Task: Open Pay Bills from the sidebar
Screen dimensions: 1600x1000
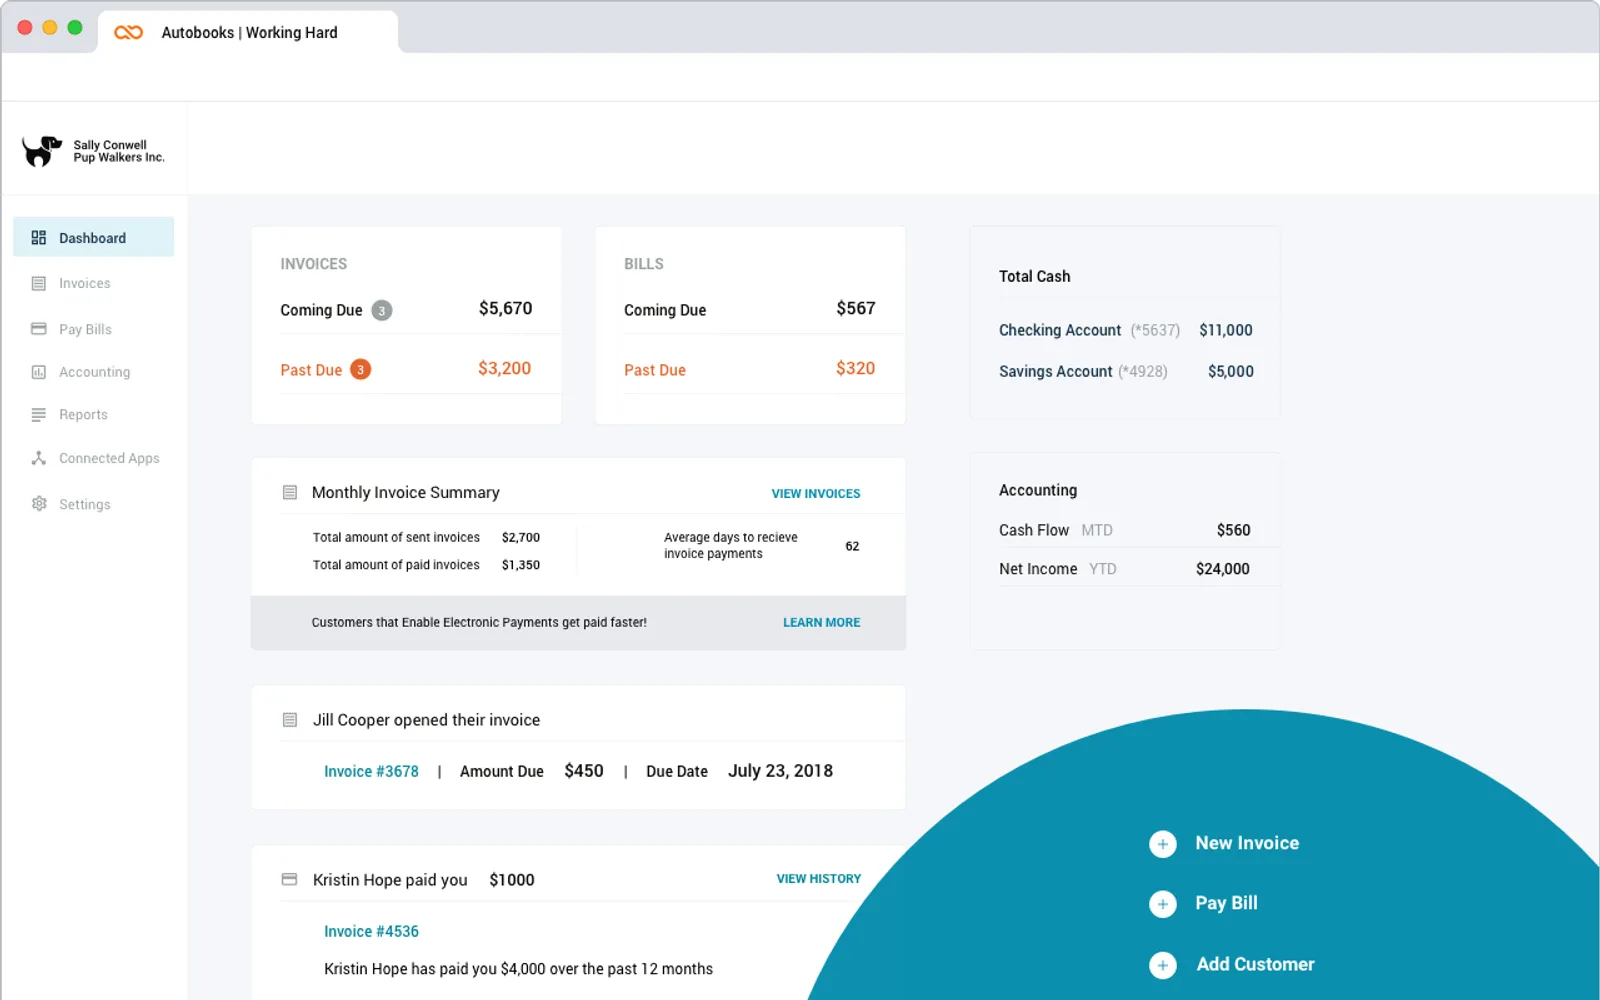Action: (85, 329)
